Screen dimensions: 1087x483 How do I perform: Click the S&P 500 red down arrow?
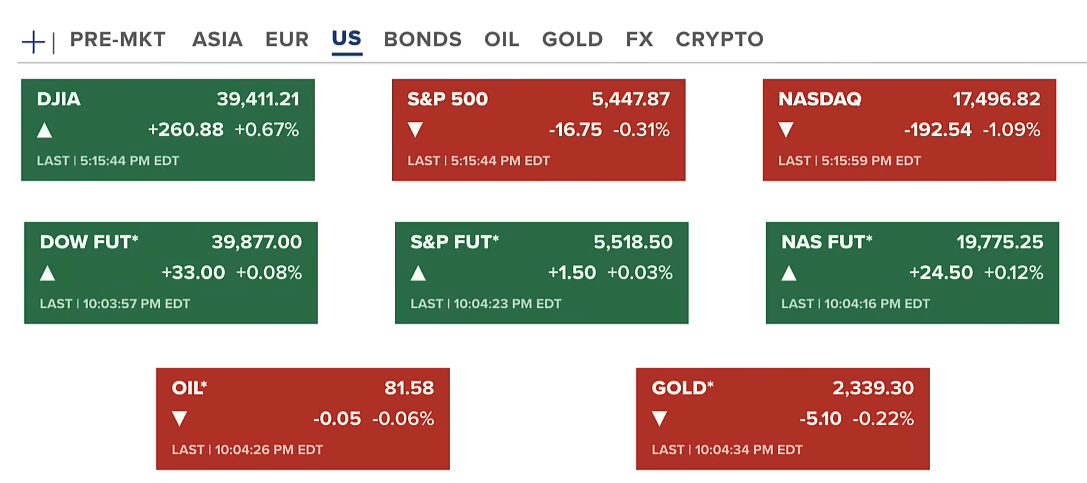415,130
